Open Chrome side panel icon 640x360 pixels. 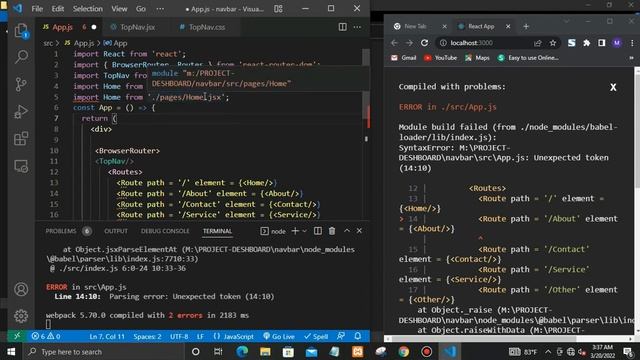pyautogui.click(x=602, y=43)
